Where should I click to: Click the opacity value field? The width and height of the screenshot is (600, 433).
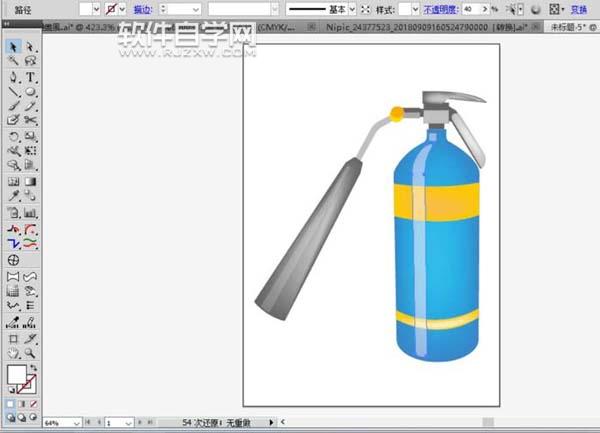(x=471, y=9)
